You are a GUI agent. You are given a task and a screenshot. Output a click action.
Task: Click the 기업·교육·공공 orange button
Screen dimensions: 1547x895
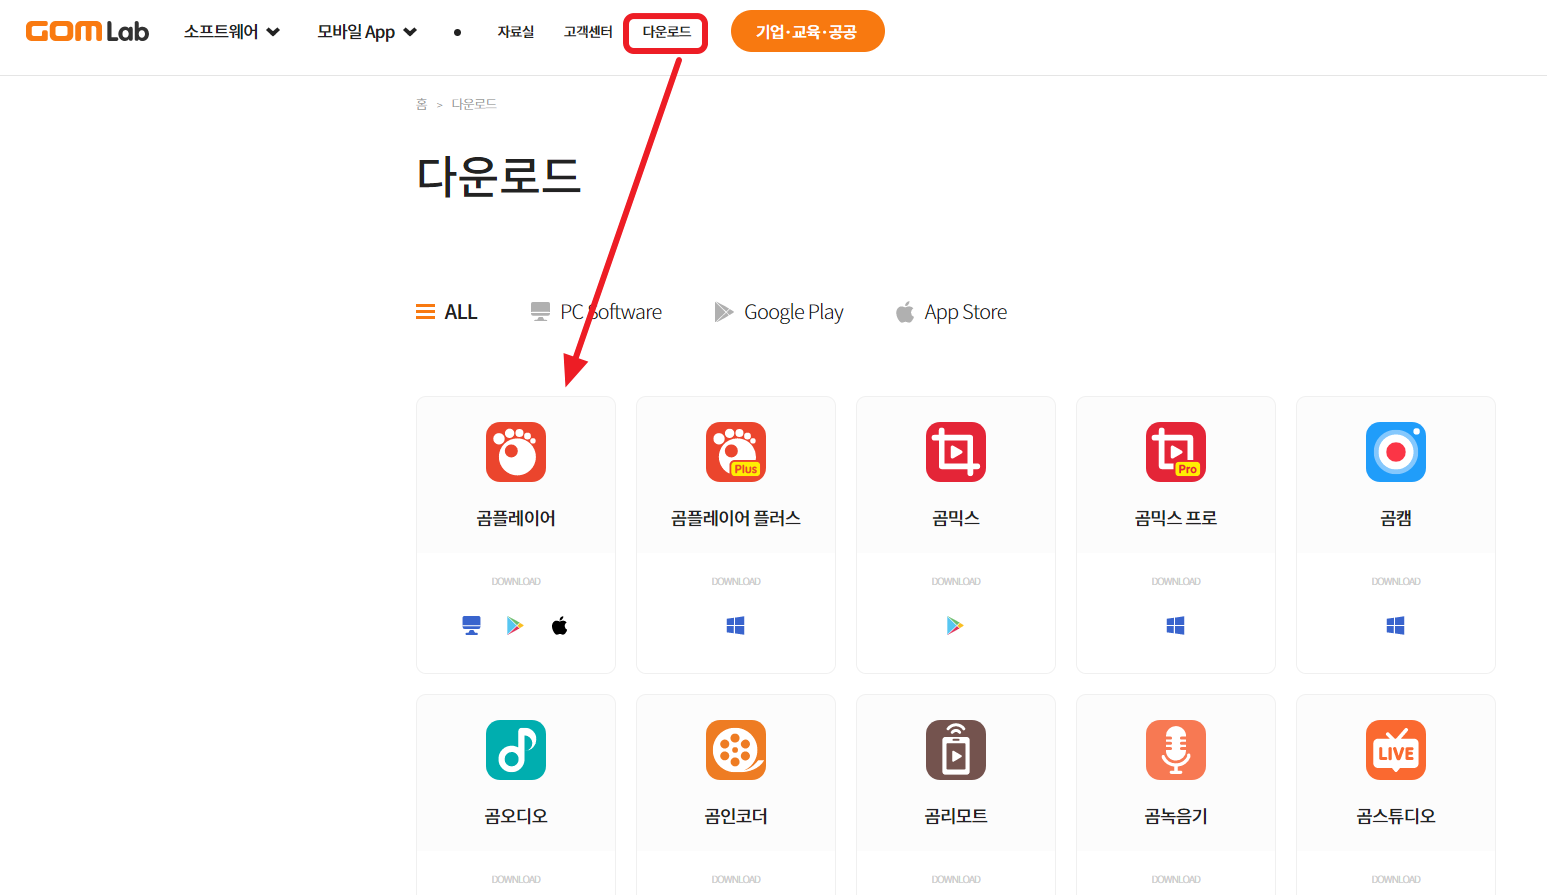(807, 31)
